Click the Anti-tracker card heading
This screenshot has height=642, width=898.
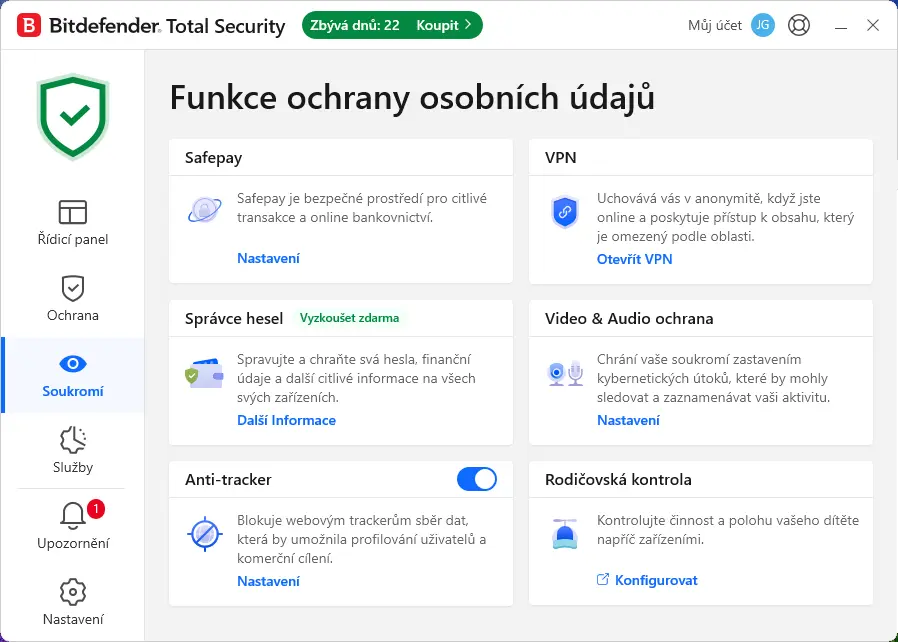228,479
